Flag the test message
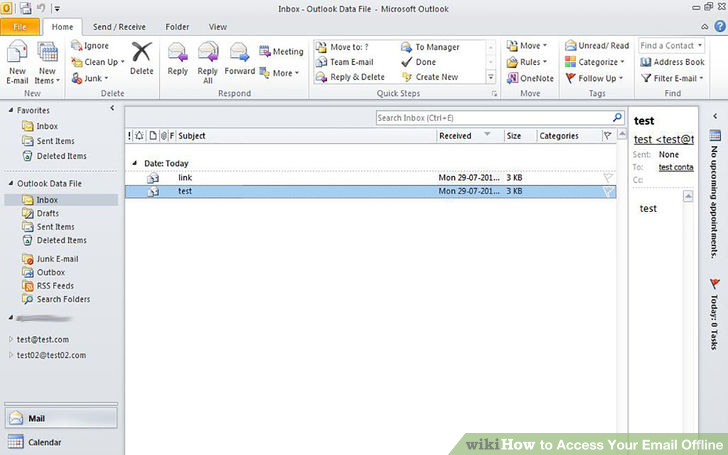Viewport: 728px width, 455px height. pyautogui.click(x=608, y=191)
